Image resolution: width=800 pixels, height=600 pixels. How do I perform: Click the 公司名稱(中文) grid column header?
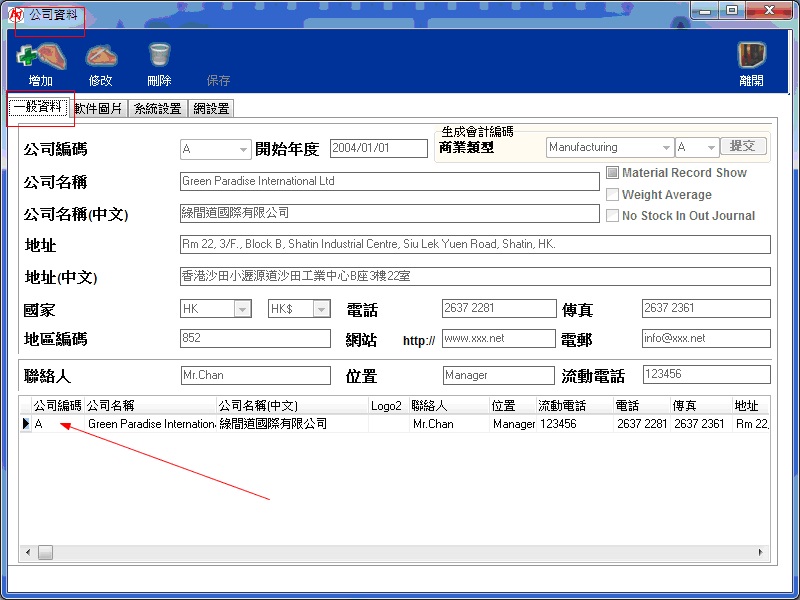pos(292,406)
